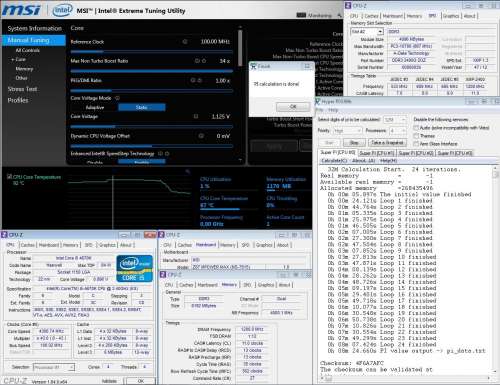Switch to Super PI CPU #2 tab

(x=416, y=153)
